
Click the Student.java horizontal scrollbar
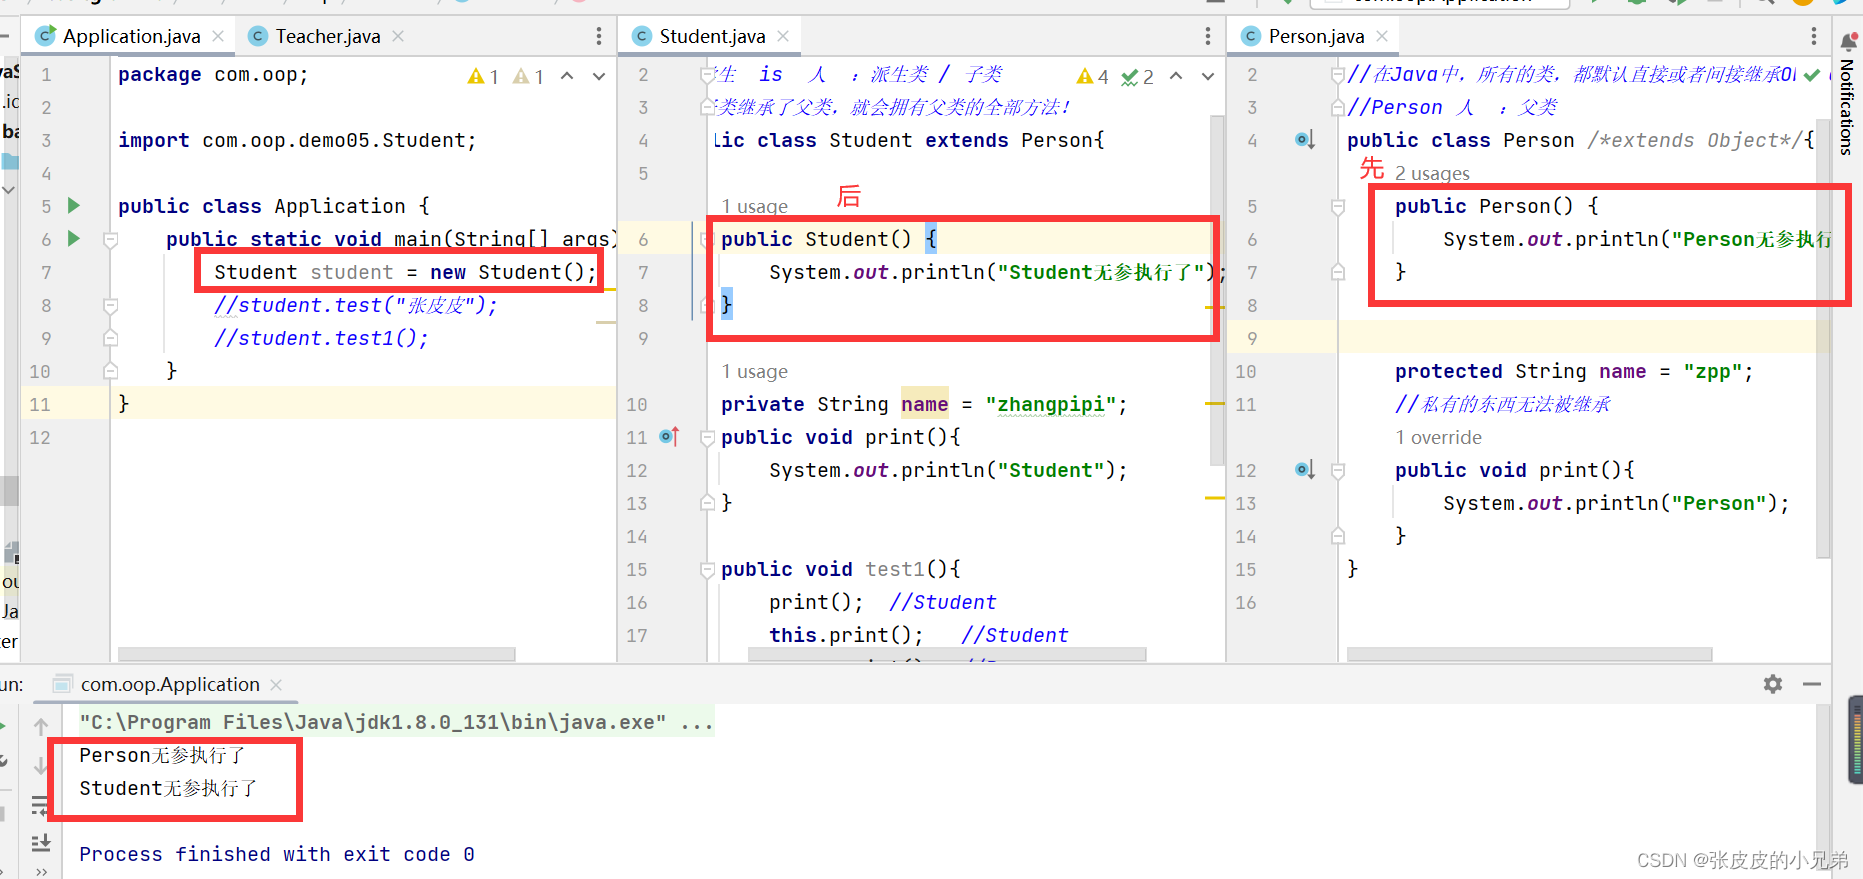tap(947, 654)
